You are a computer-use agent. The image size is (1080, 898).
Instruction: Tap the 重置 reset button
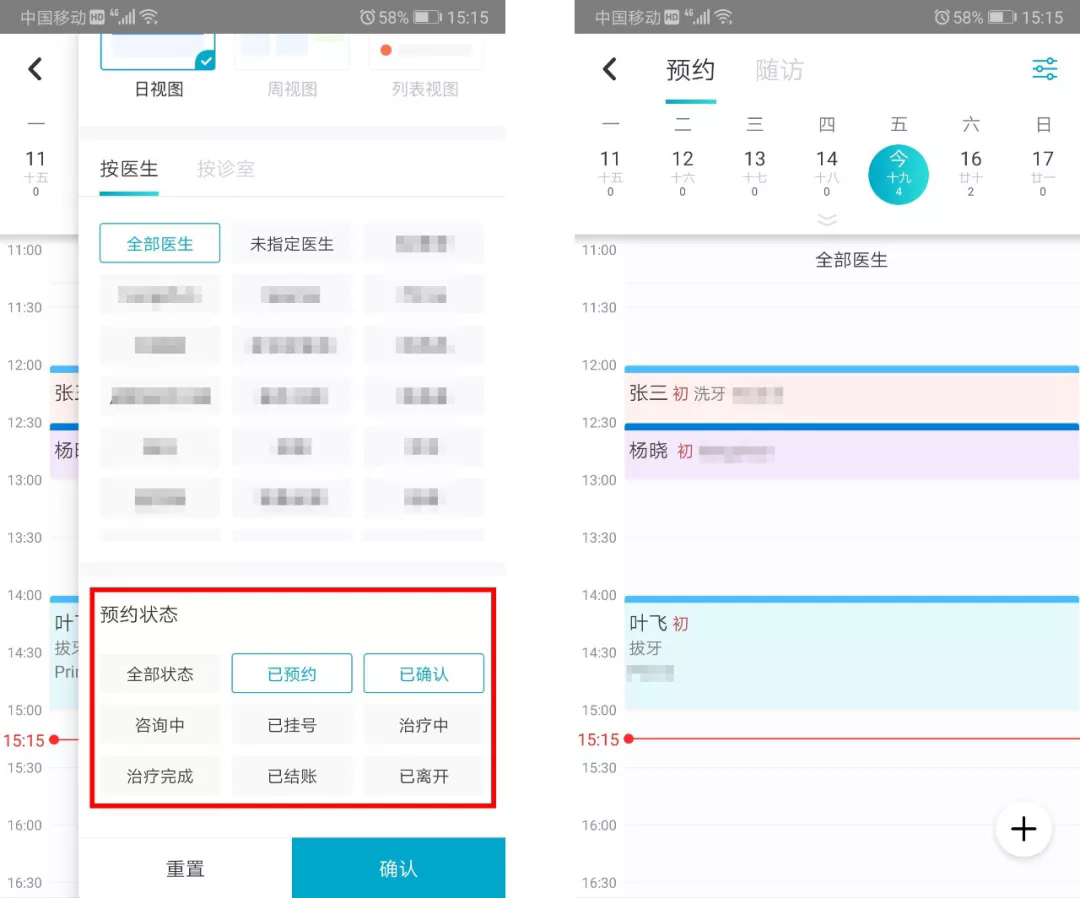tap(185, 868)
